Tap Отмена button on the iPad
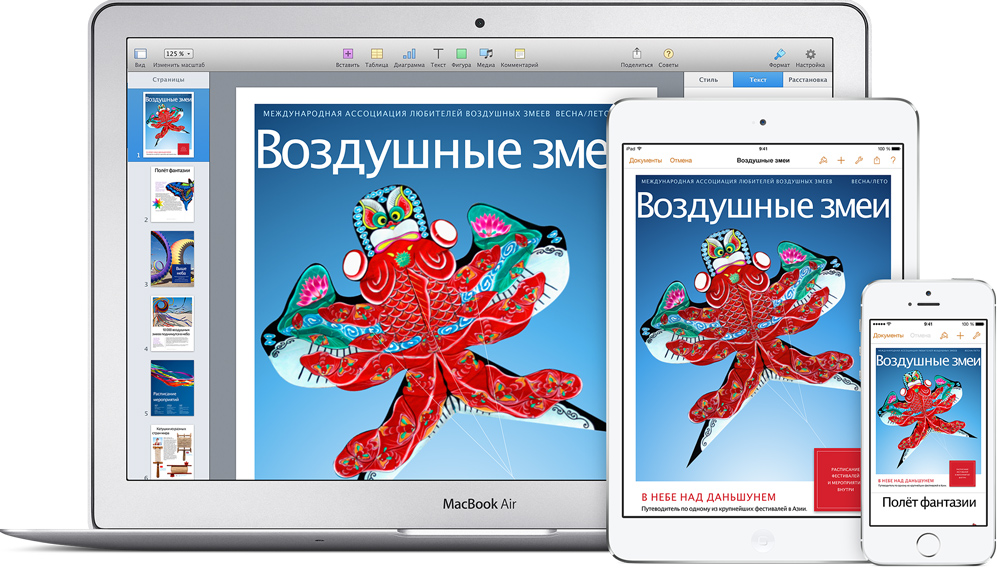The image size is (997, 569). pyautogui.click(x=681, y=160)
